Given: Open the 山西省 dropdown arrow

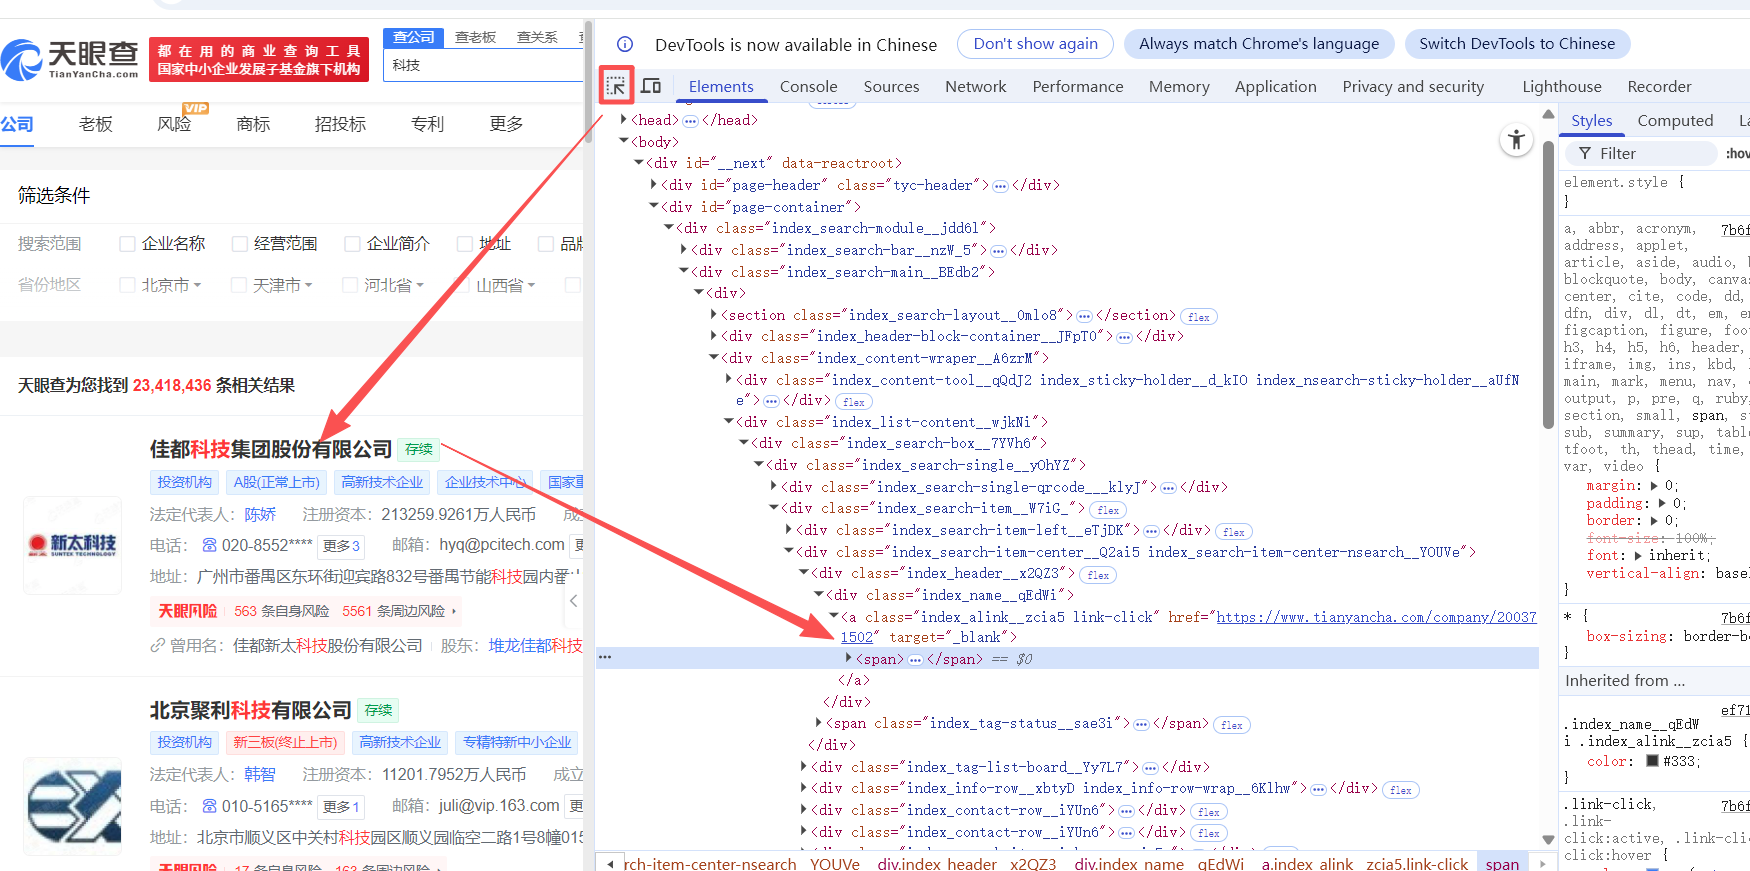Looking at the screenshot, I should tap(532, 286).
